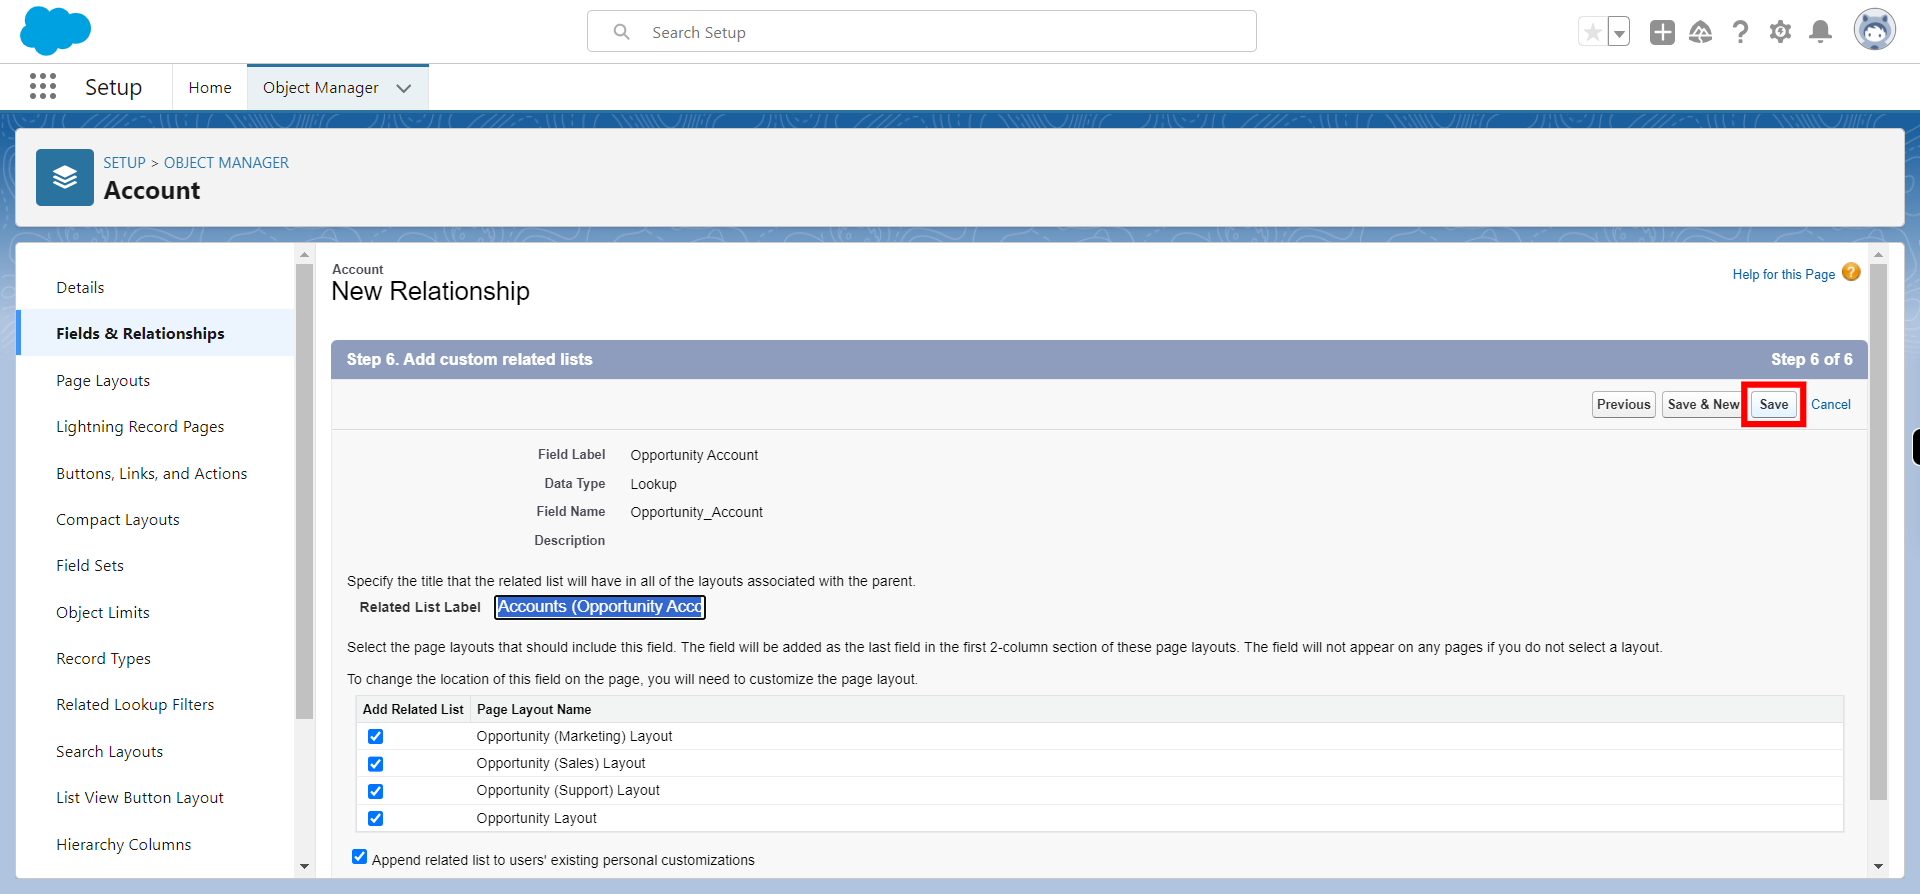Open the favorites list dropdown arrow
This screenshot has width=1920, height=894.
1619,32
